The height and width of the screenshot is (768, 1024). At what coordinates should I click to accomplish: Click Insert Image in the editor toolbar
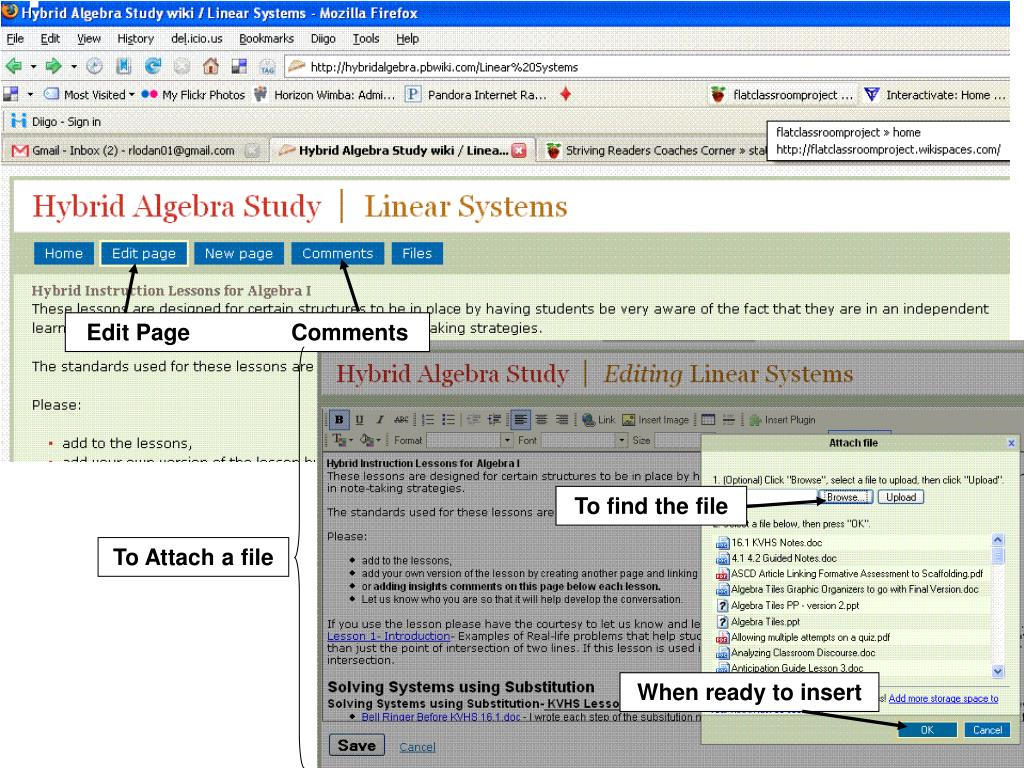point(655,420)
